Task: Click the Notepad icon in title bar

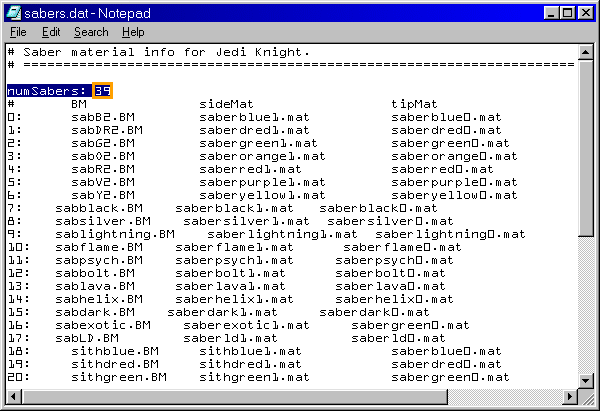Action: pos(14,13)
